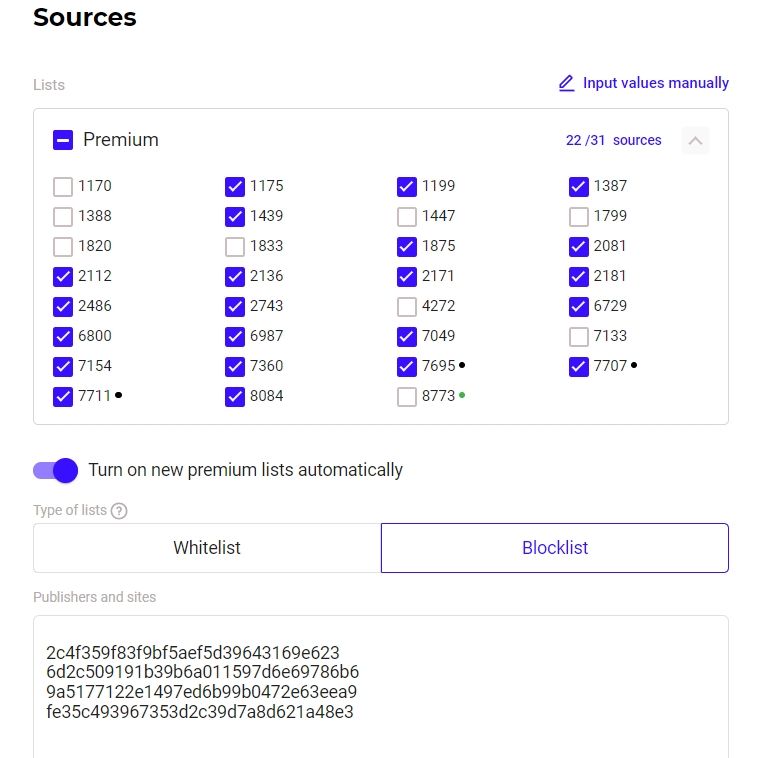771x758 pixels.
Task: Collapse the Premium list with chevron
Action: tap(696, 141)
